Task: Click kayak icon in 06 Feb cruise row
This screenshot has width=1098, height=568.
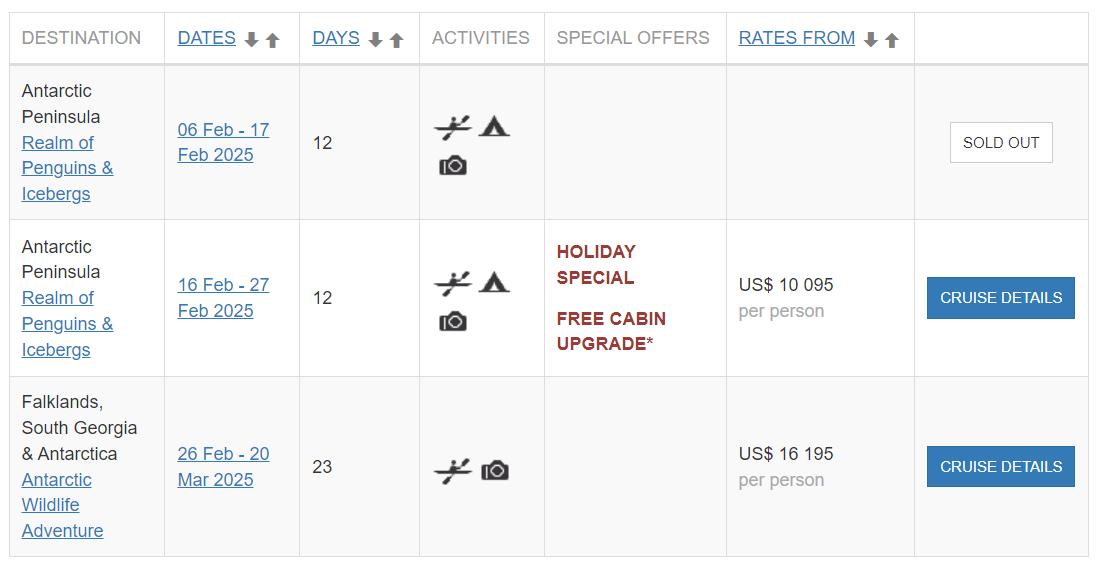Action: [x=452, y=127]
